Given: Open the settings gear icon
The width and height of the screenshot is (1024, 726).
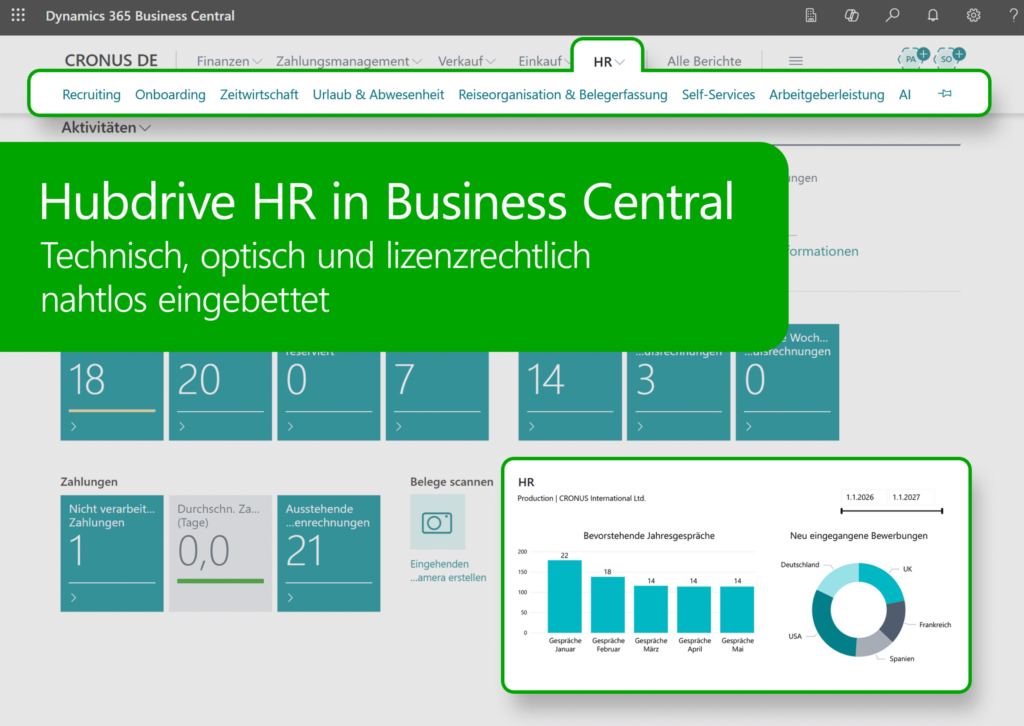Looking at the screenshot, I should tap(973, 15).
